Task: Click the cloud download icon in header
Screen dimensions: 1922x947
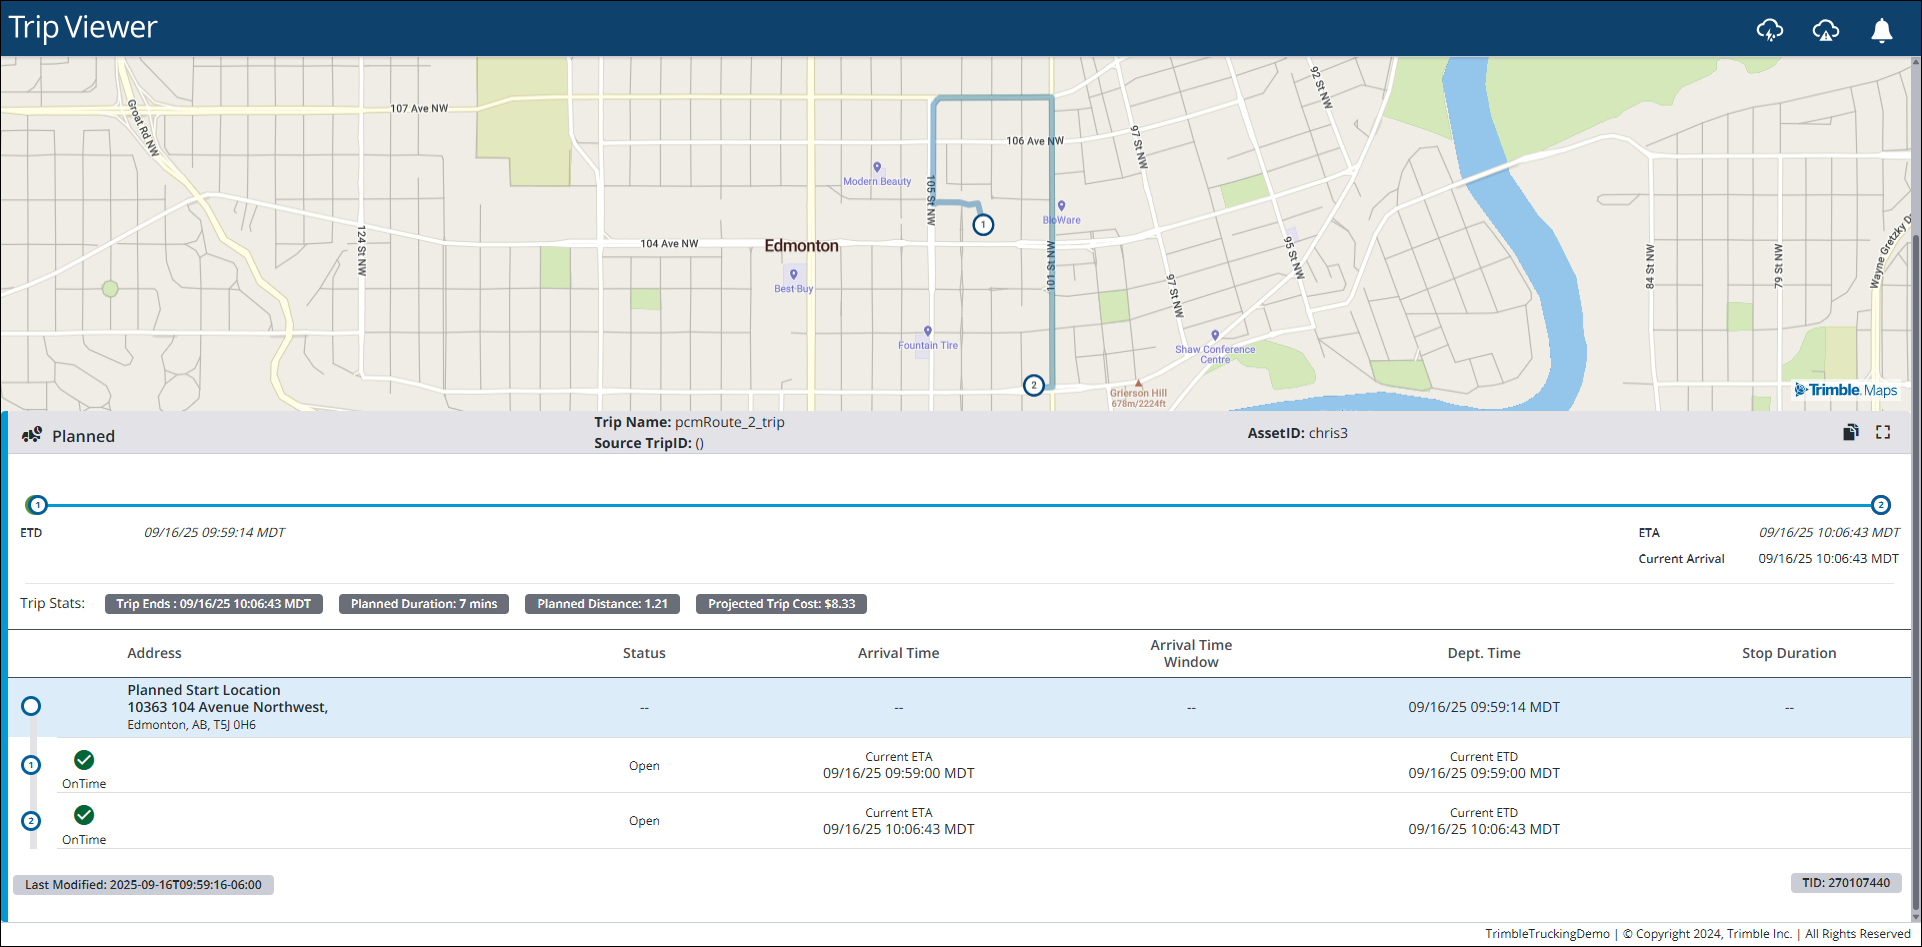Action: pos(1770,30)
